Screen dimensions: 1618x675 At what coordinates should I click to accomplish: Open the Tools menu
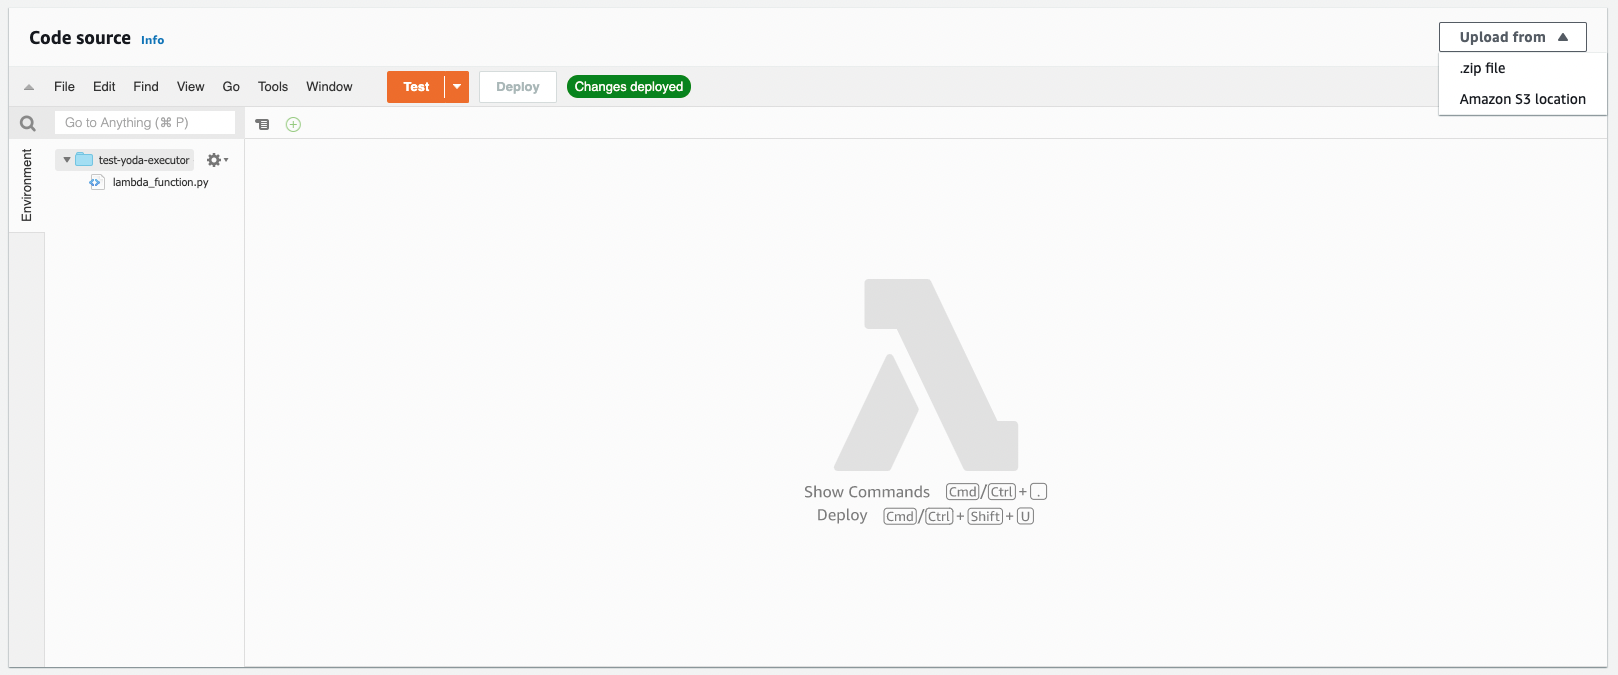(x=273, y=87)
